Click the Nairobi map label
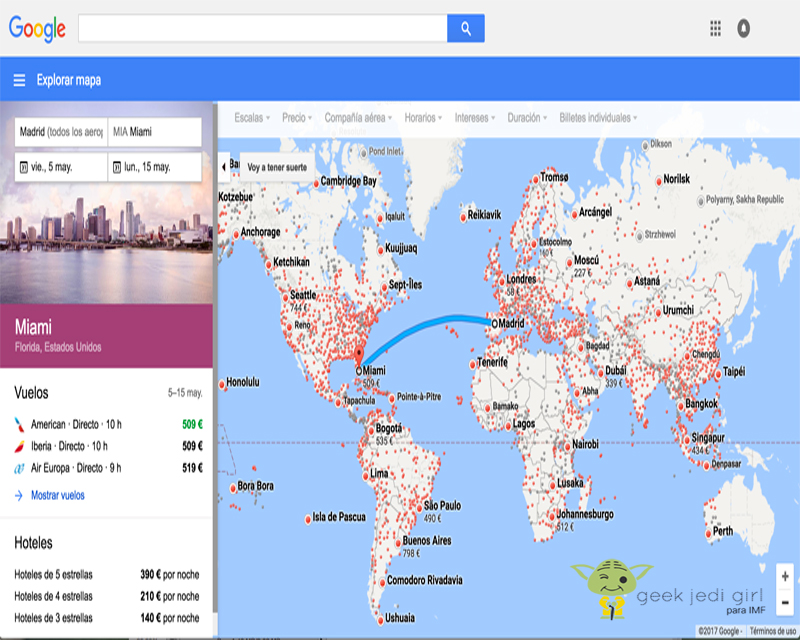This screenshot has height=640, width=800. click(585, 445)
